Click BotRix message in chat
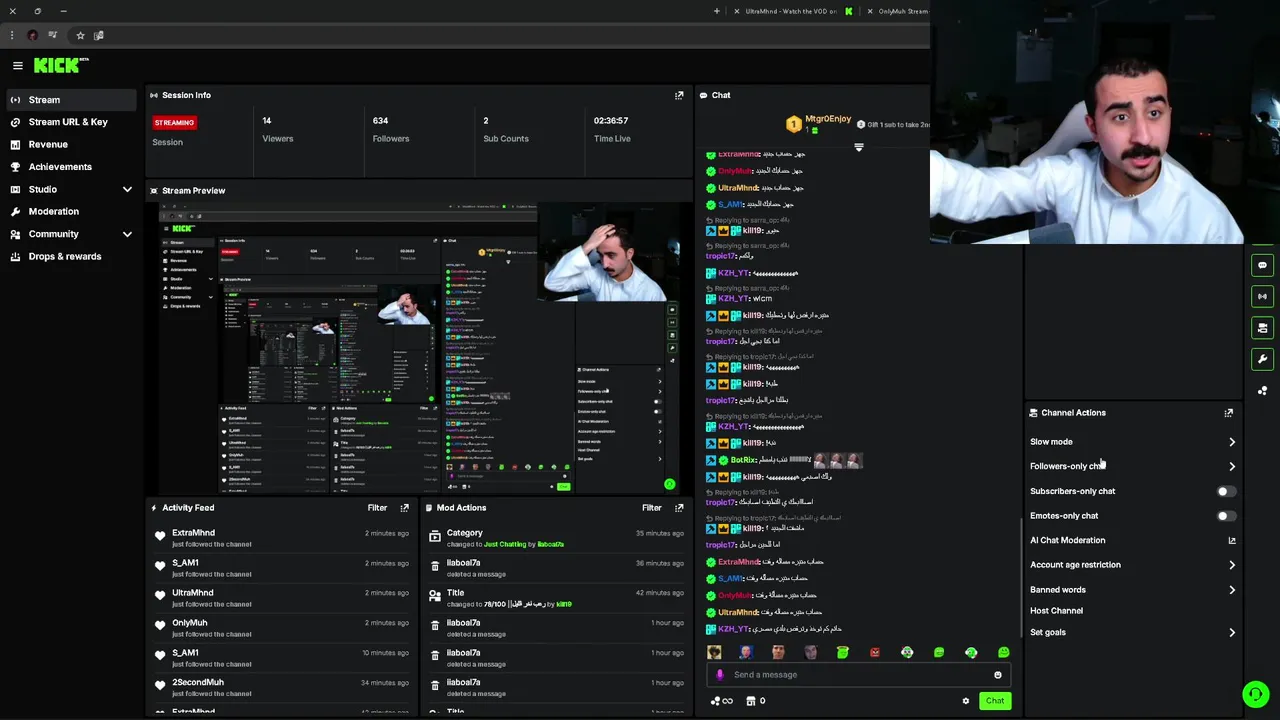The width and height of the screenshot is (1280, 720). (x=785, y=460)
